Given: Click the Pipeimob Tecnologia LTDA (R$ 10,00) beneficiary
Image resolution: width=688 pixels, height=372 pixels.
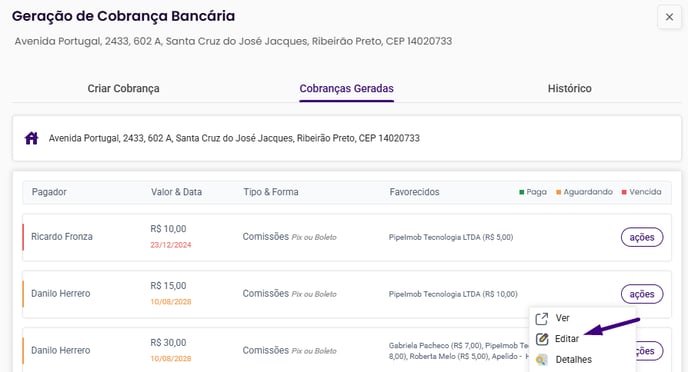Looking at the screenshot, I should pyautogui.click(x=453, y=294).
